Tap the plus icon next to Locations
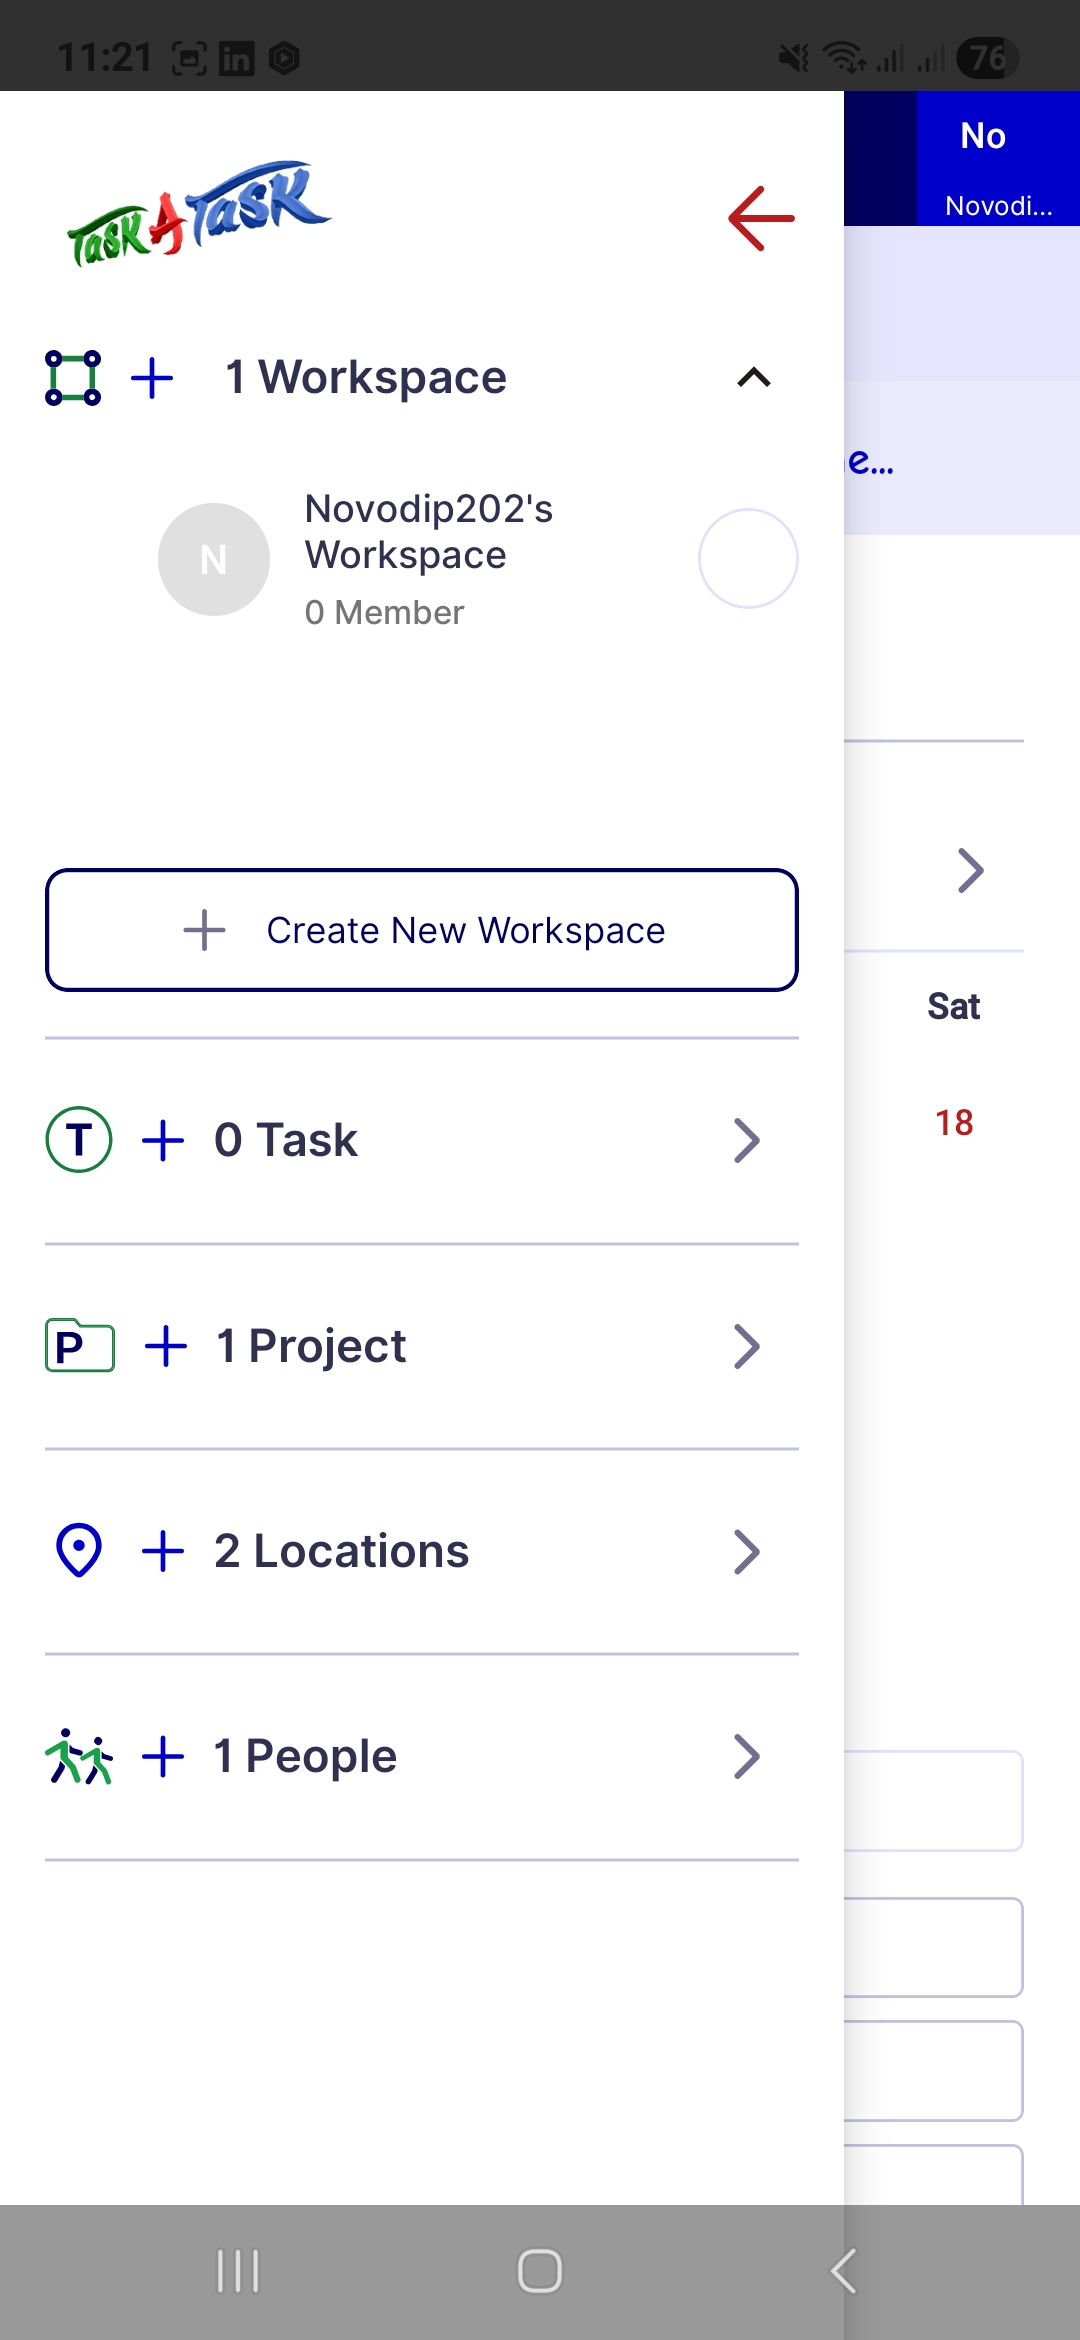1080x2340 pixels. [163, 1551]
